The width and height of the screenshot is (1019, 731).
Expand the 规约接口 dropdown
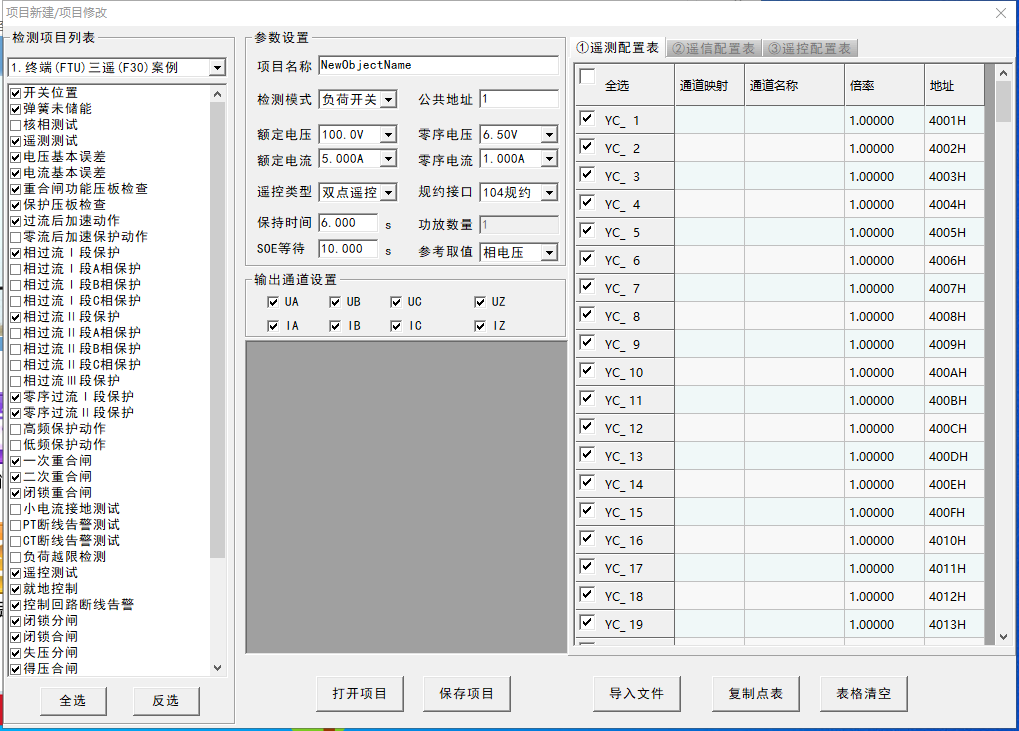[x=549, y=192]
